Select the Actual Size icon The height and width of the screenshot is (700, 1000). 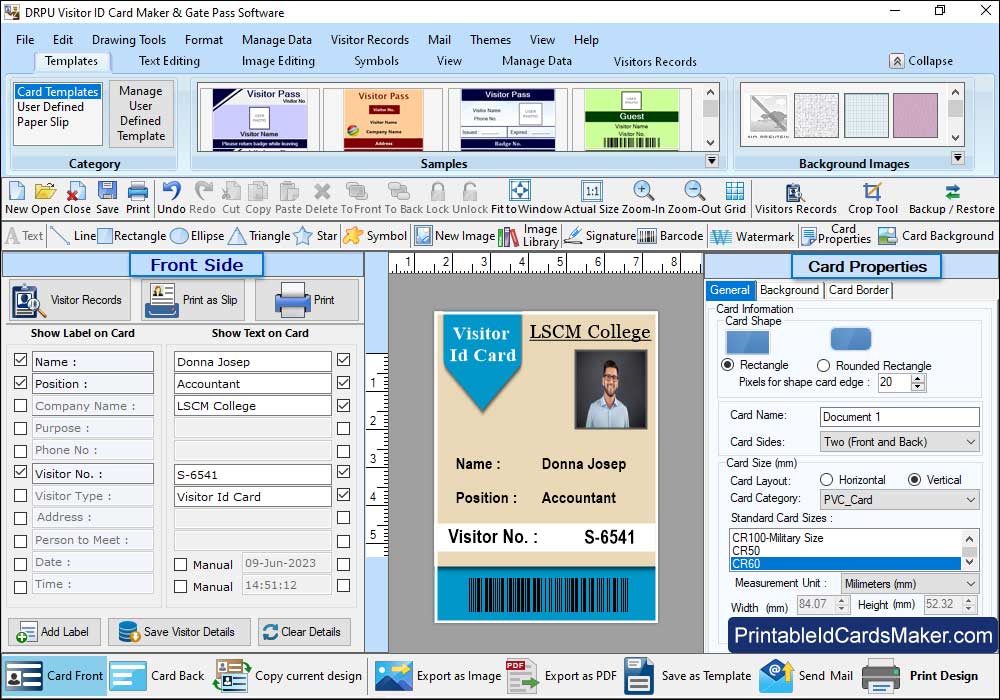coord(592,191)
